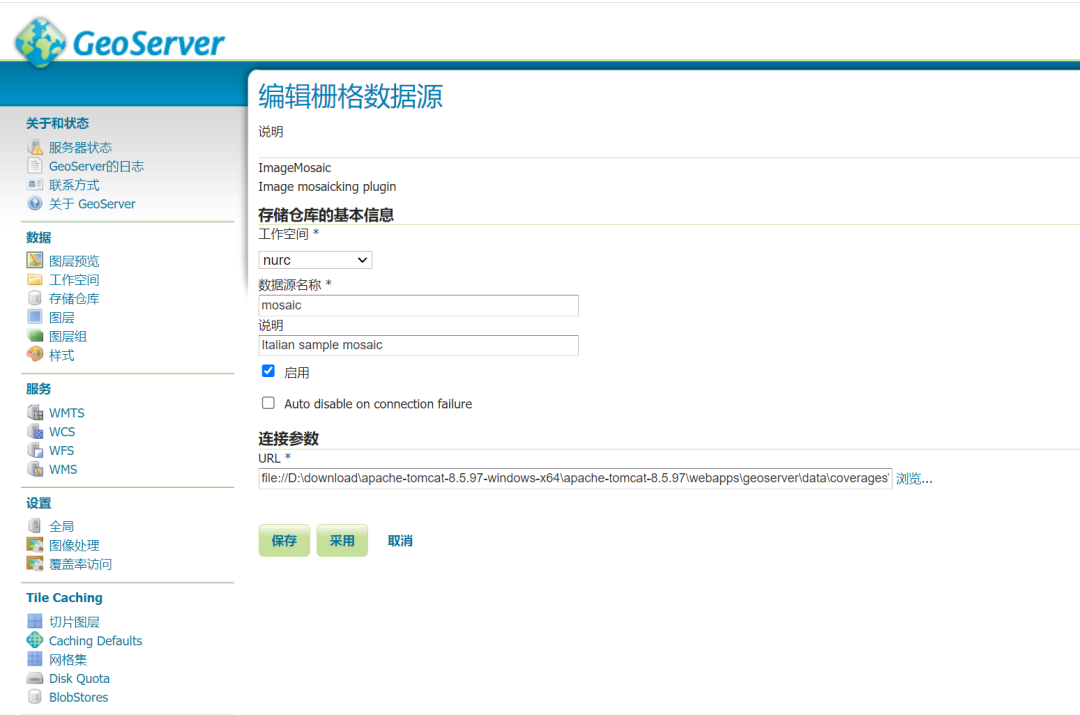Viewport: 1080px width, 715px height.
Task: Click the 关于 GeoServer help icon
Action: coord(35,203)
